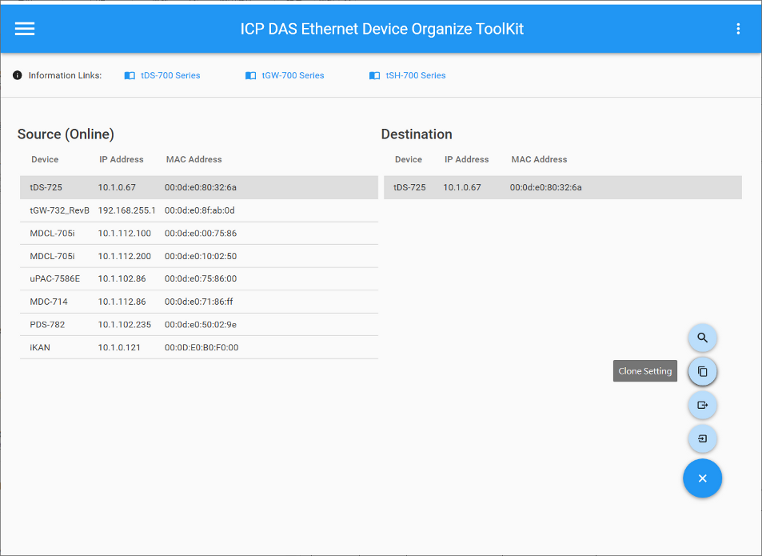The width and height of the screenshot is (762, 556).
Task: Click IP address 10.1.102.86
Action: click(x=122, y=279)
